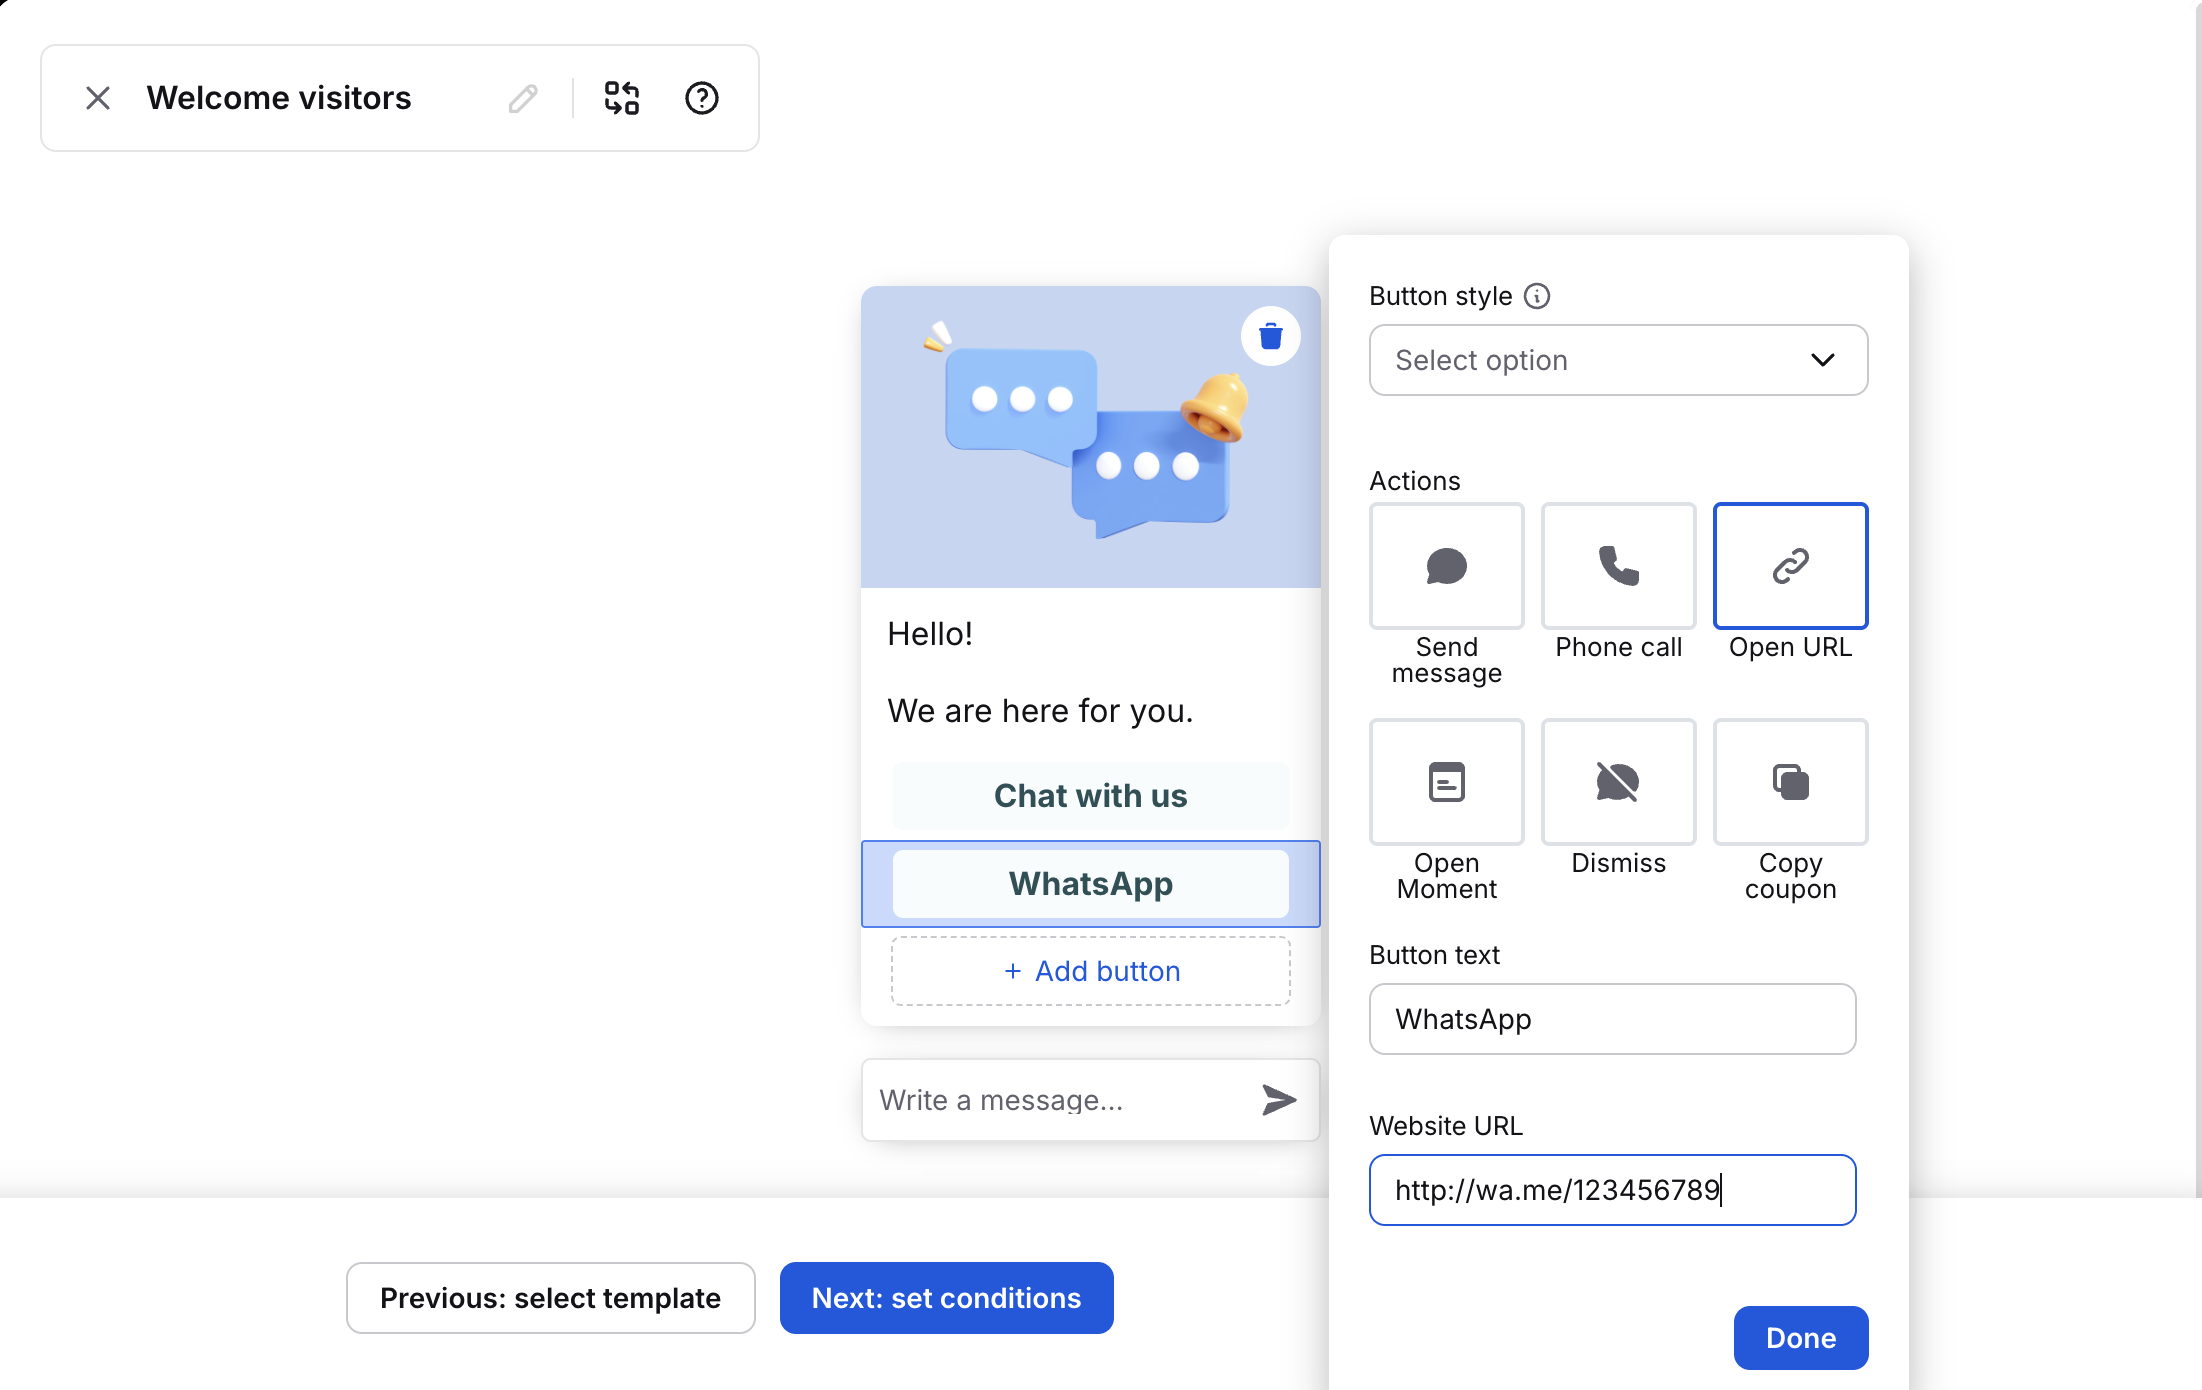
Task: Click the info icon next to Button style
Action: point(1537,296)
